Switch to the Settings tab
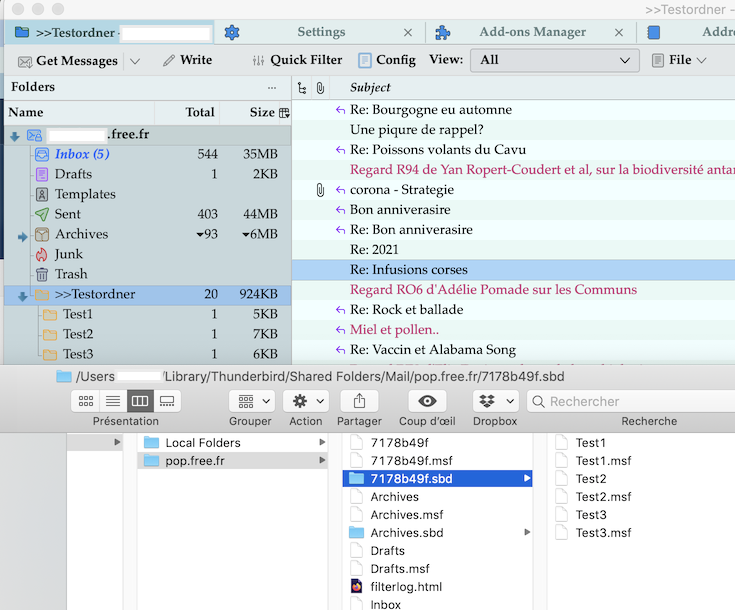 [321, 32]
